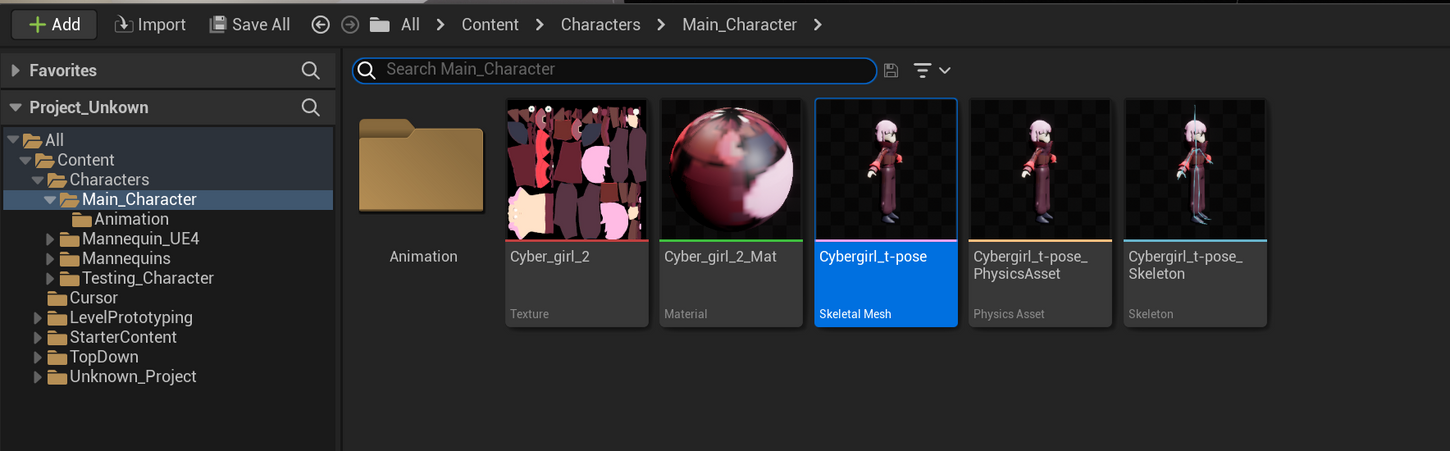Click the Import button
Viewport: 1450px width, 451px height.
(x=150, y=25)
